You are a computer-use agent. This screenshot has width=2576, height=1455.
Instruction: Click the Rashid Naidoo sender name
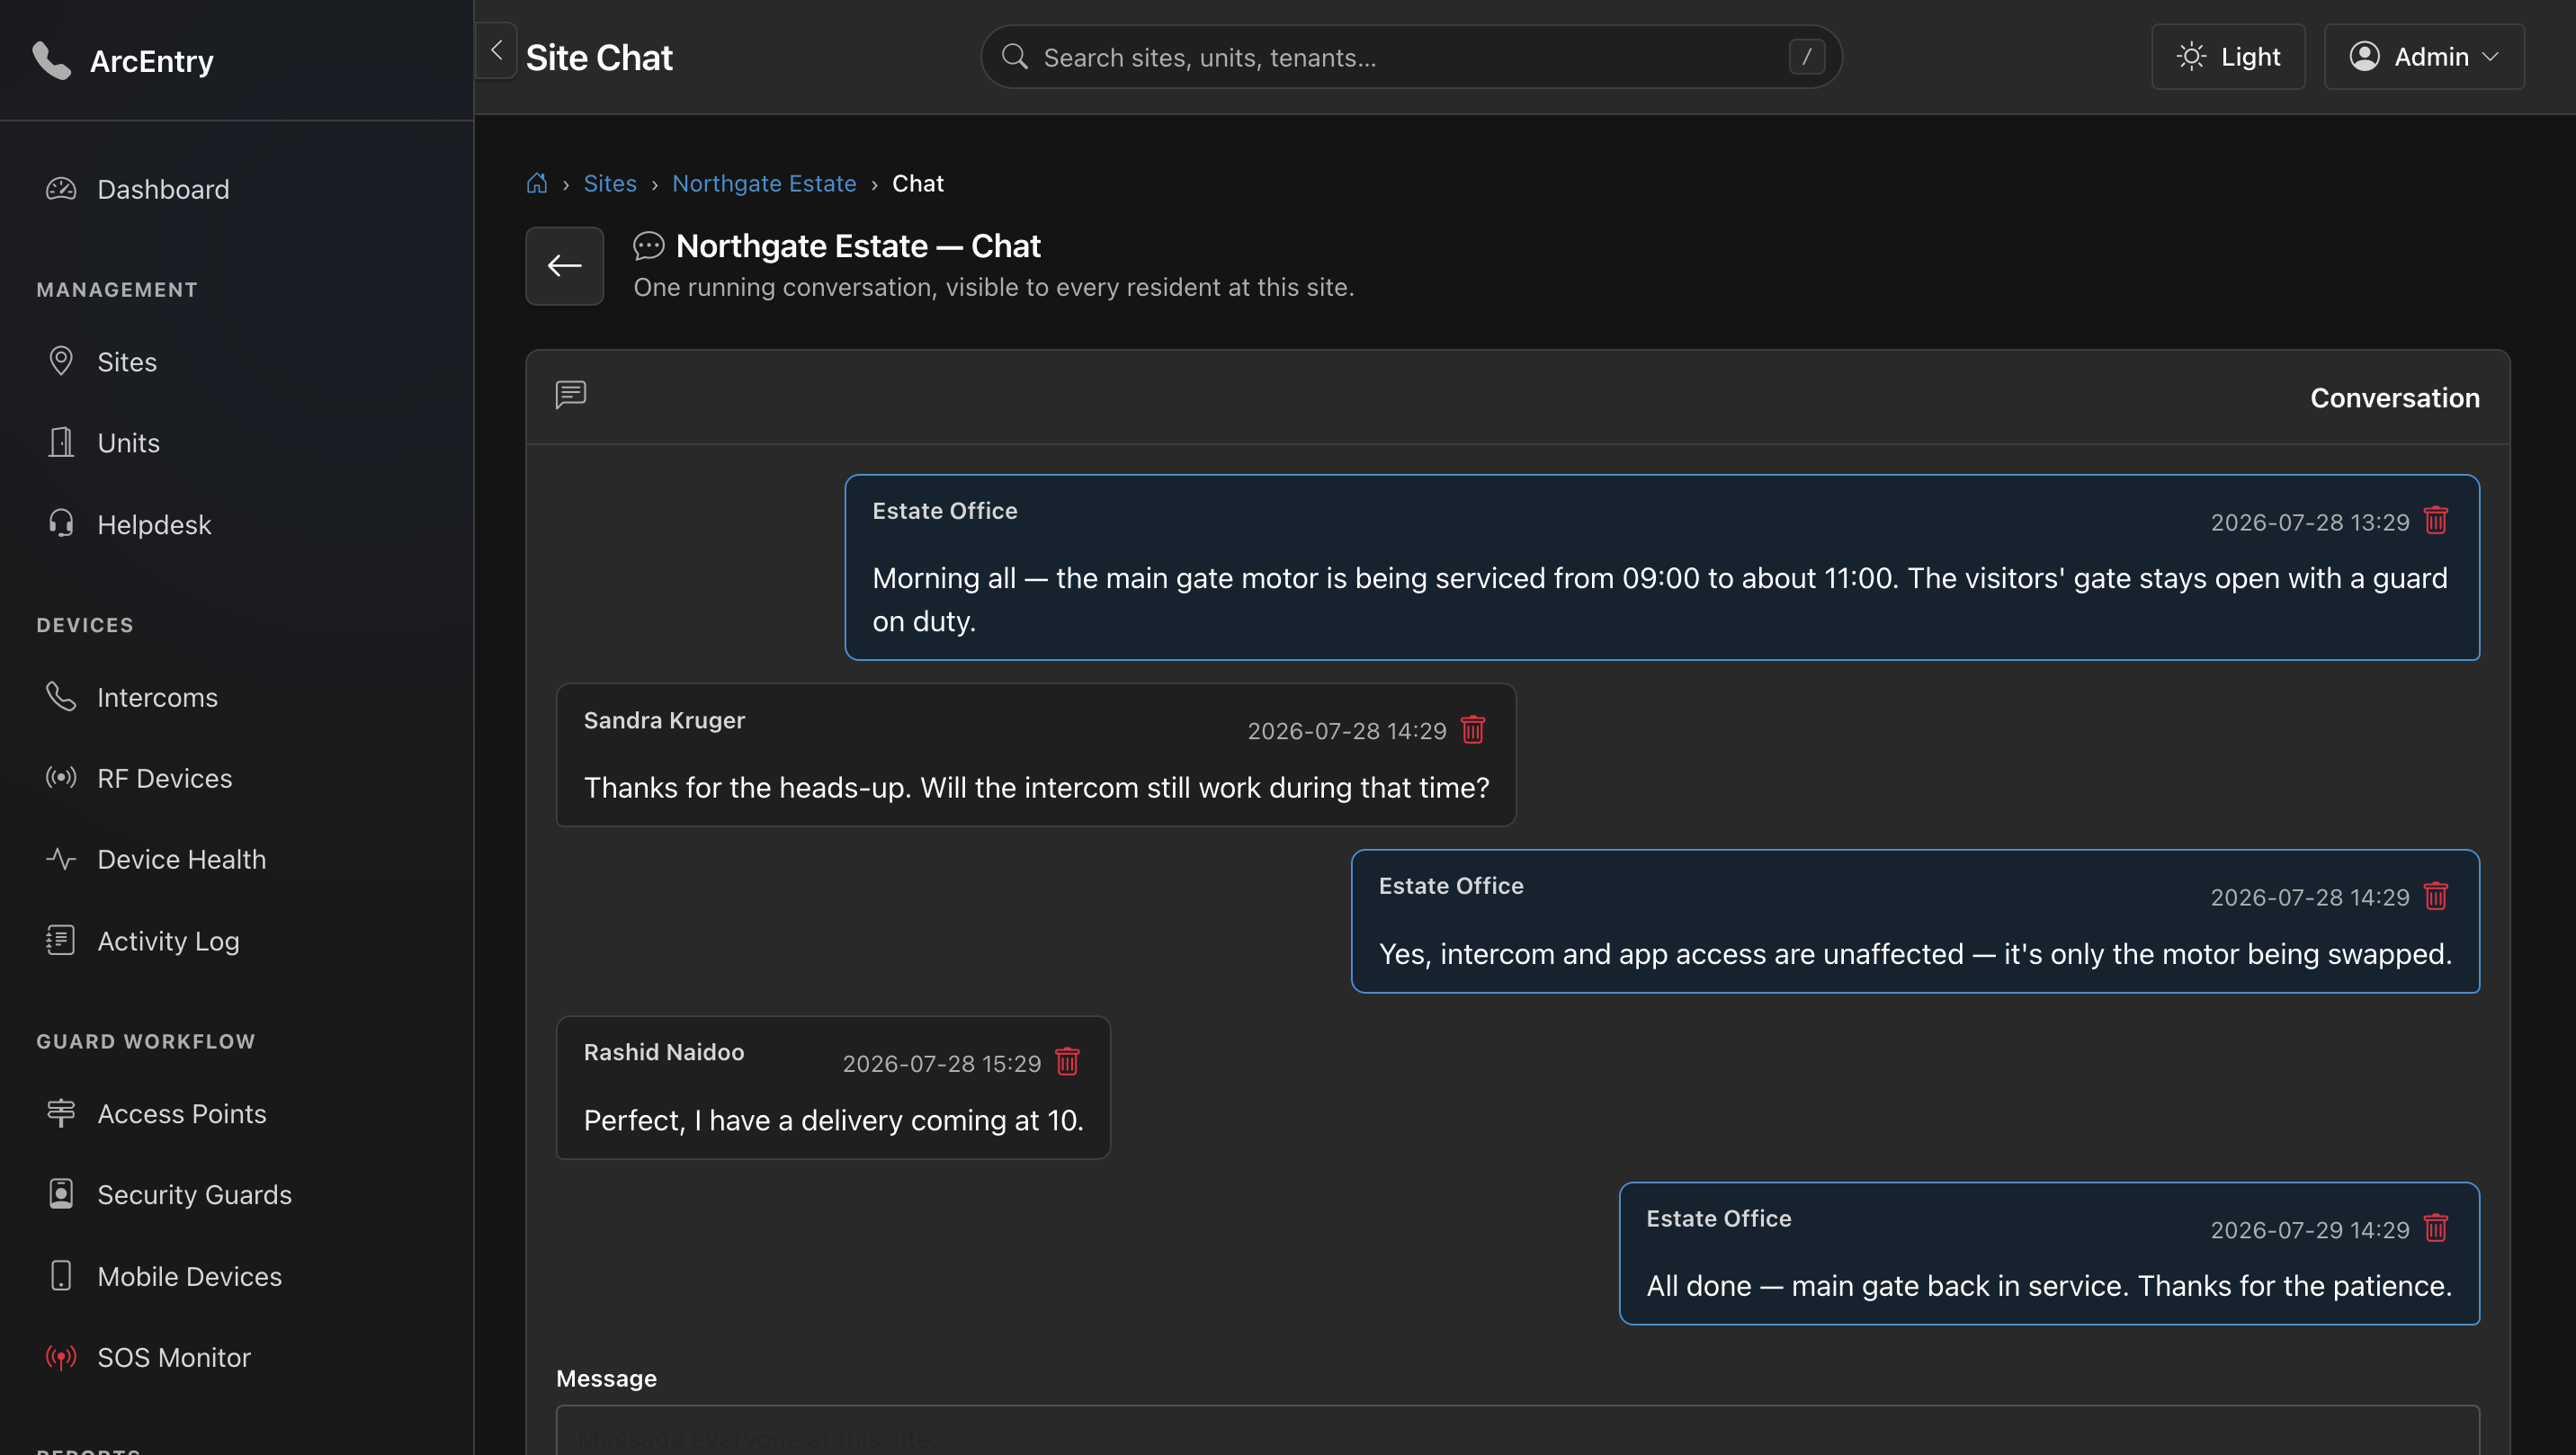click(x=664, y=1052)
